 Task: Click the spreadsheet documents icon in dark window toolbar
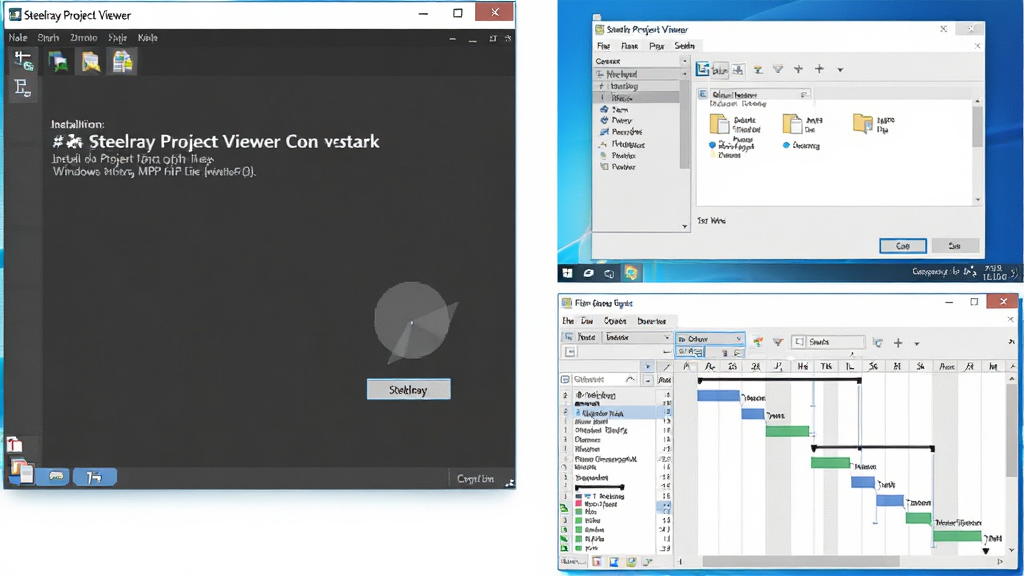click(122, 62)
